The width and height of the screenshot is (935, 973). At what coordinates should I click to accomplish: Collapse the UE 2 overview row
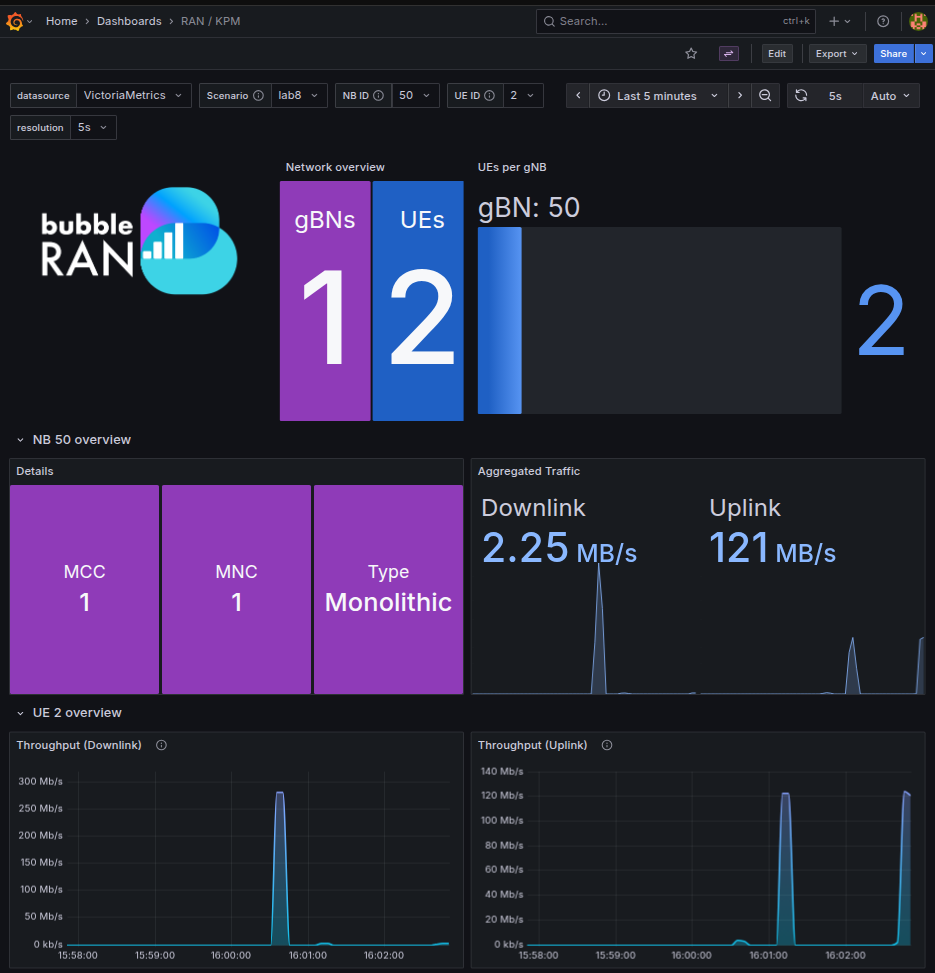tap(20, 713)
